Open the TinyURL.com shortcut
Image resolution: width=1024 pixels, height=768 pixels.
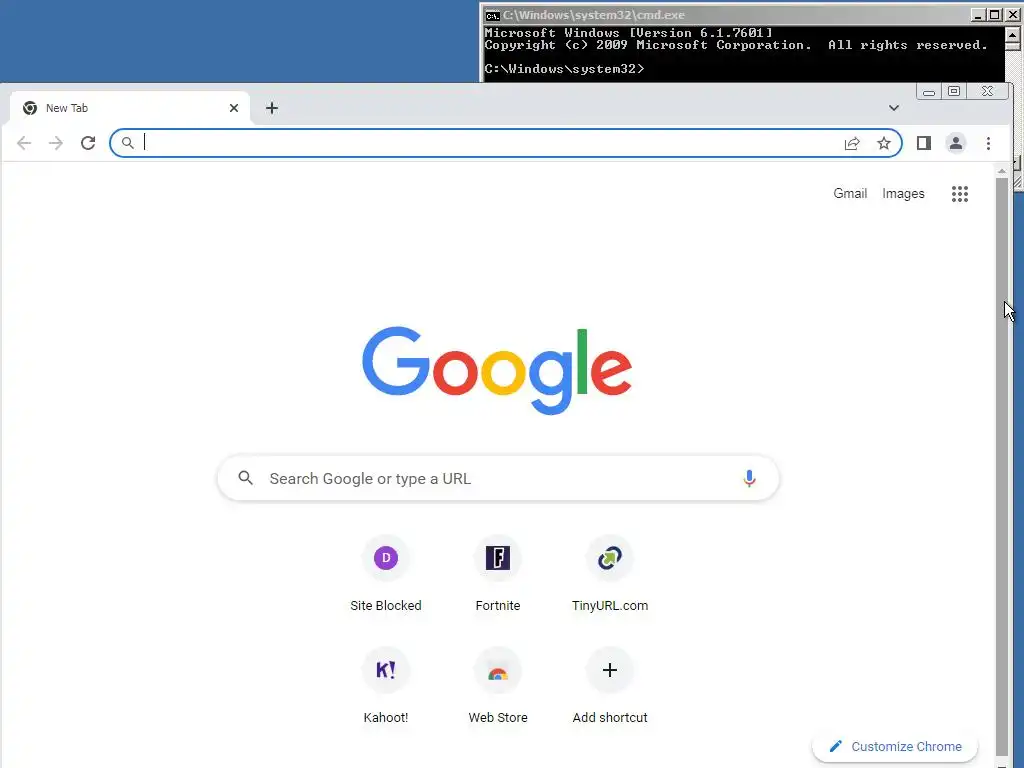610,574
